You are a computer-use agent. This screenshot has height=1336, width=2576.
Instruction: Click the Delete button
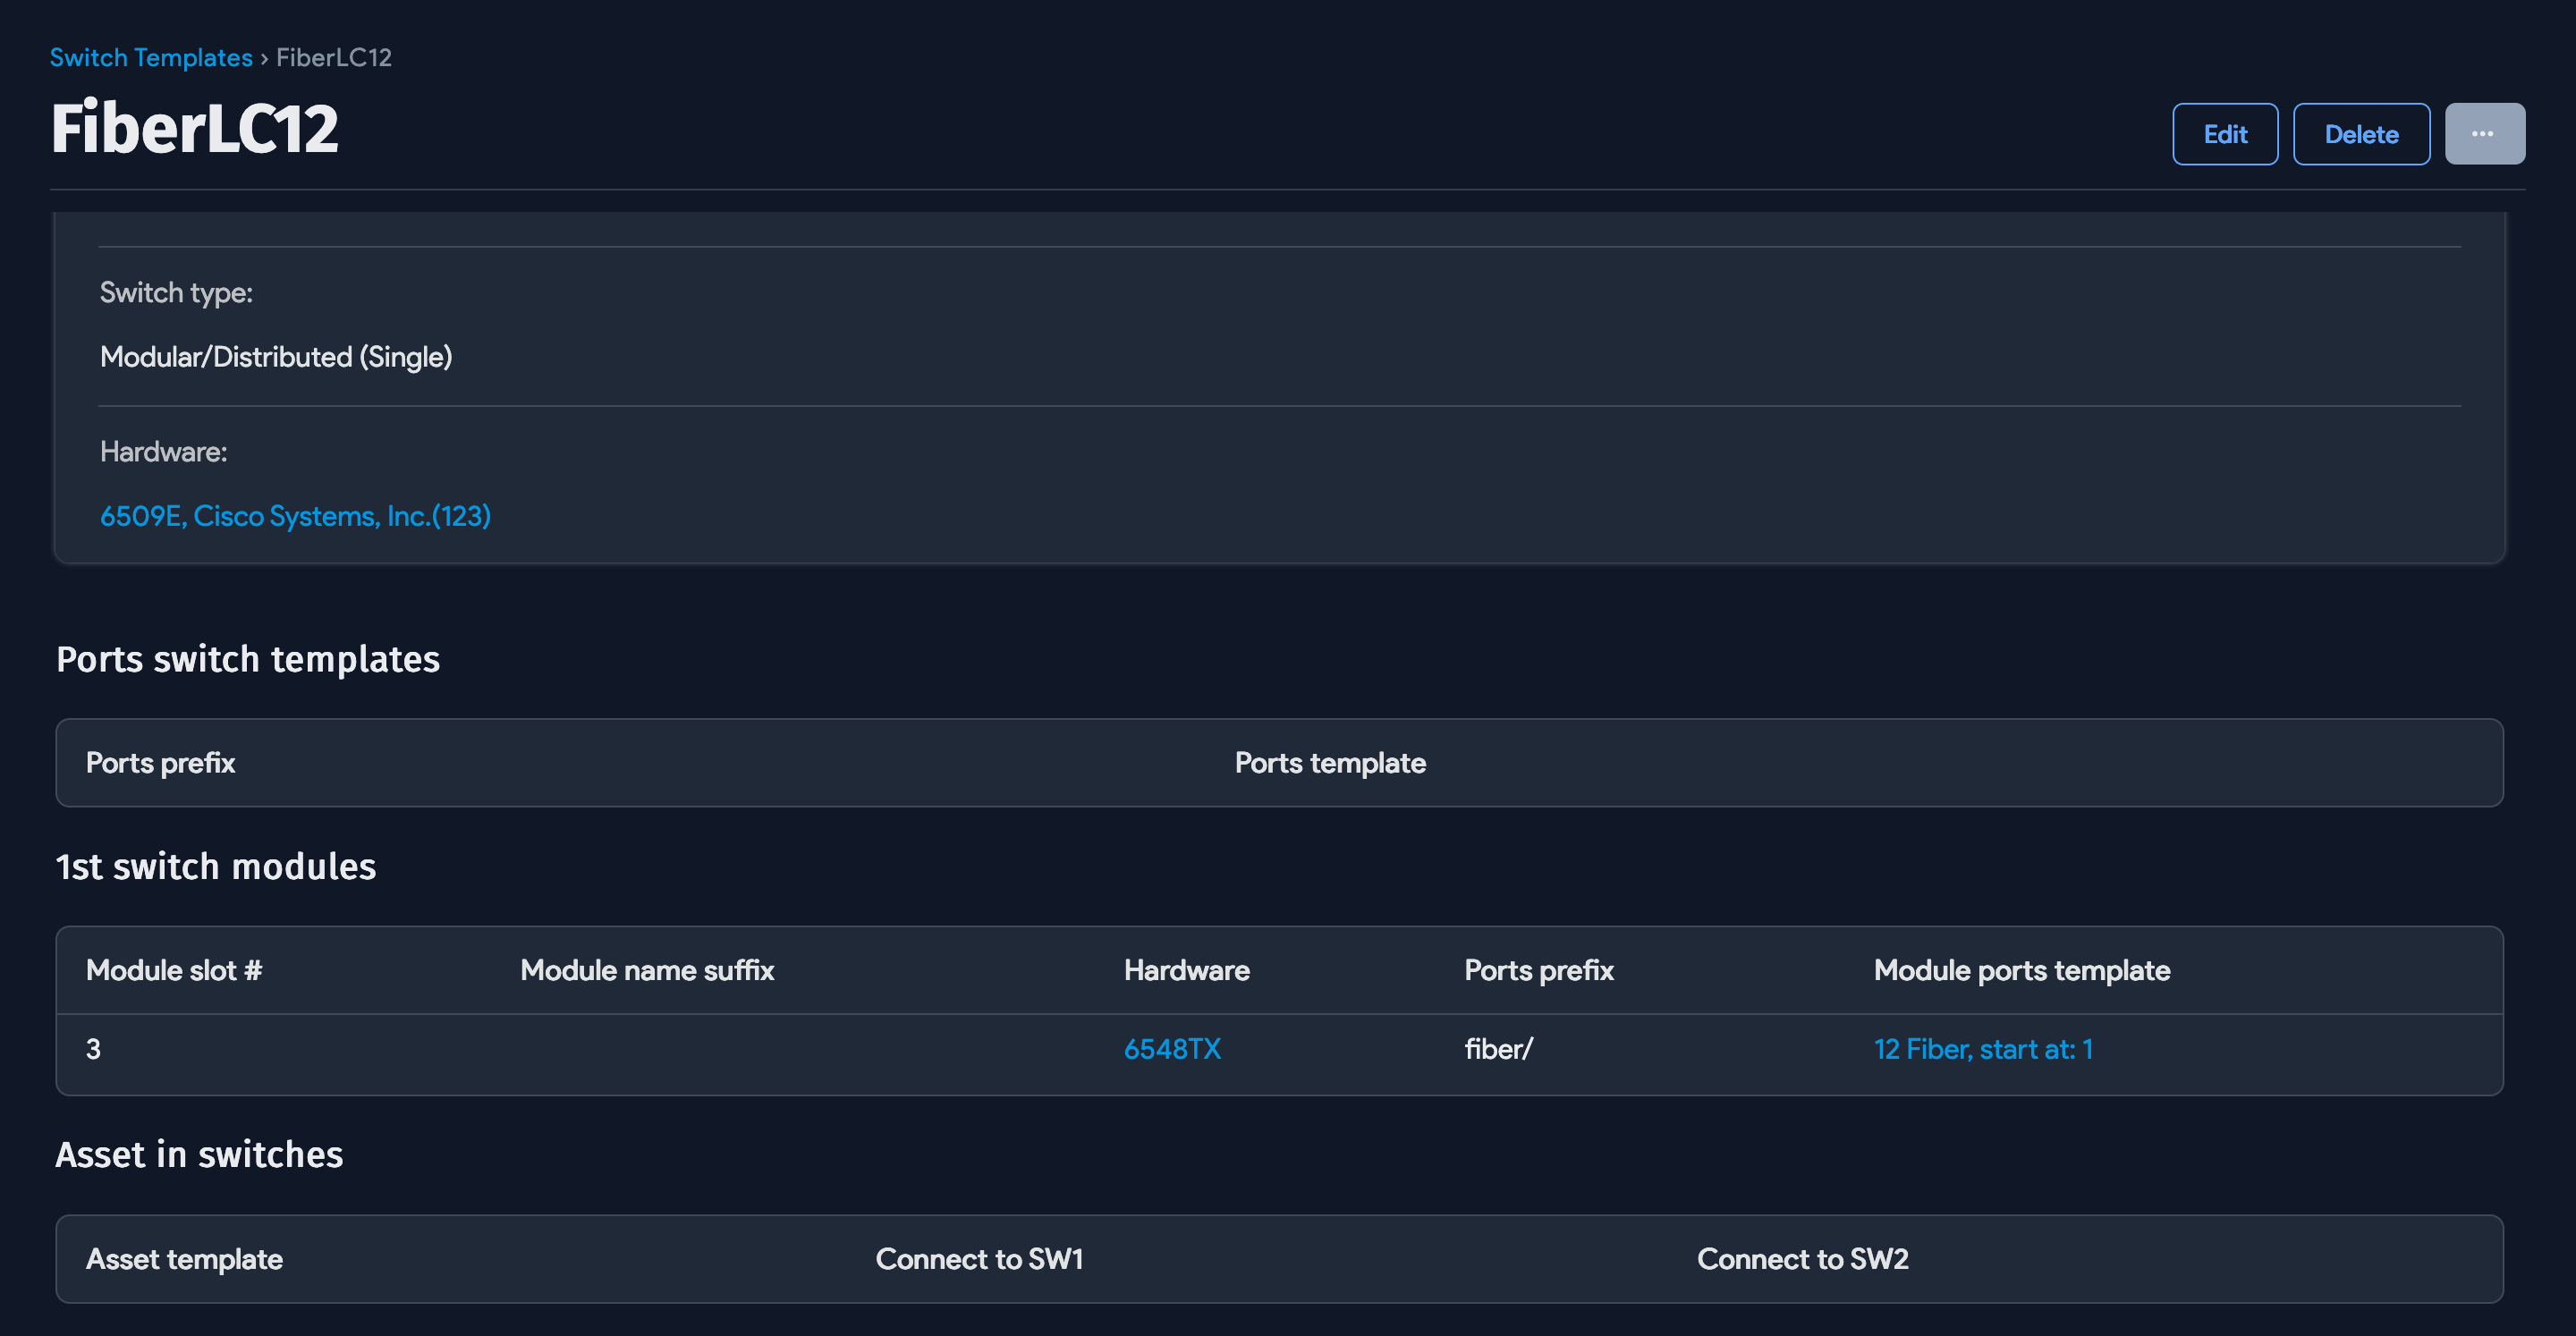(x=2360, y=134)
